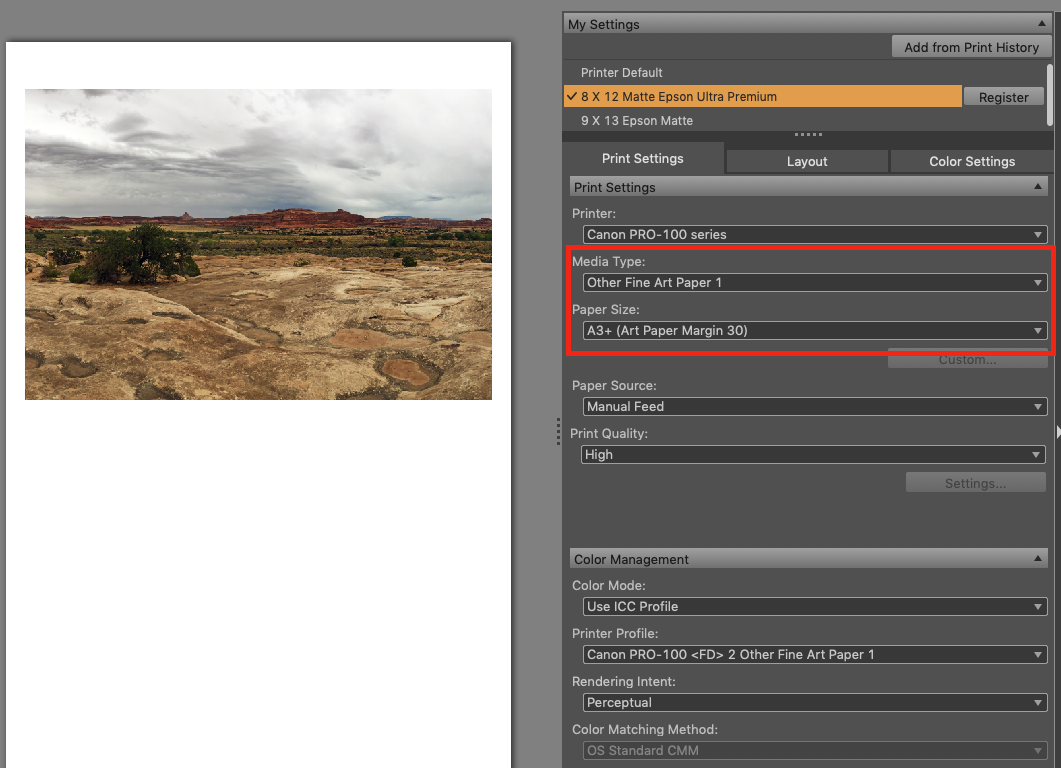Open the Paper Source dropdown

tap(814, 407)
